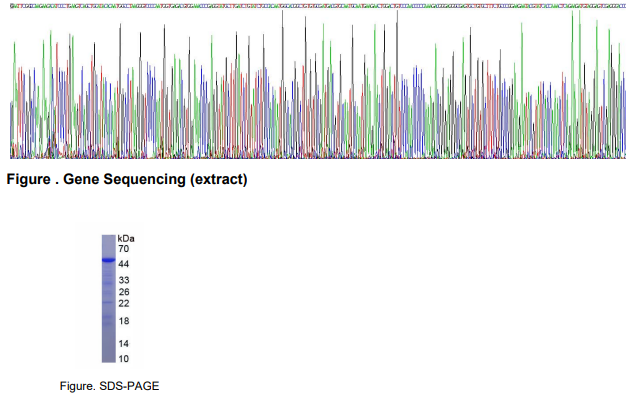Click the 22 kDa marker label
Image resolution: width=635 pixels, height=398 pixels.
[124, 303]
